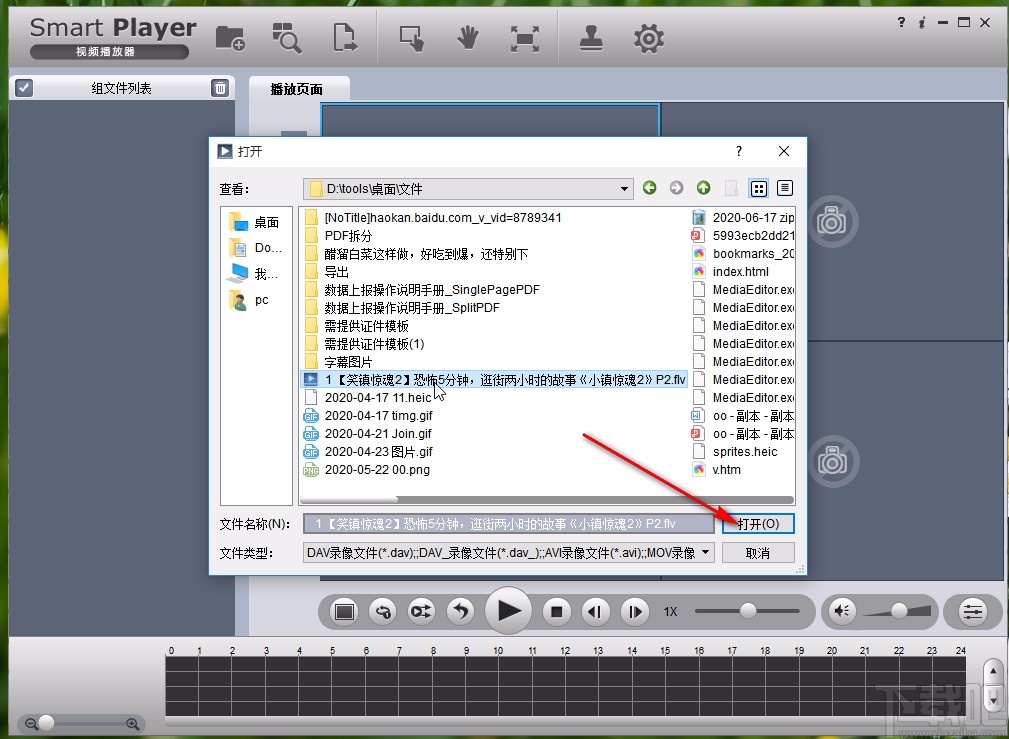Switch file dialog to detail list view
The image size is (1009, 739).
click(x=784, y=188)
